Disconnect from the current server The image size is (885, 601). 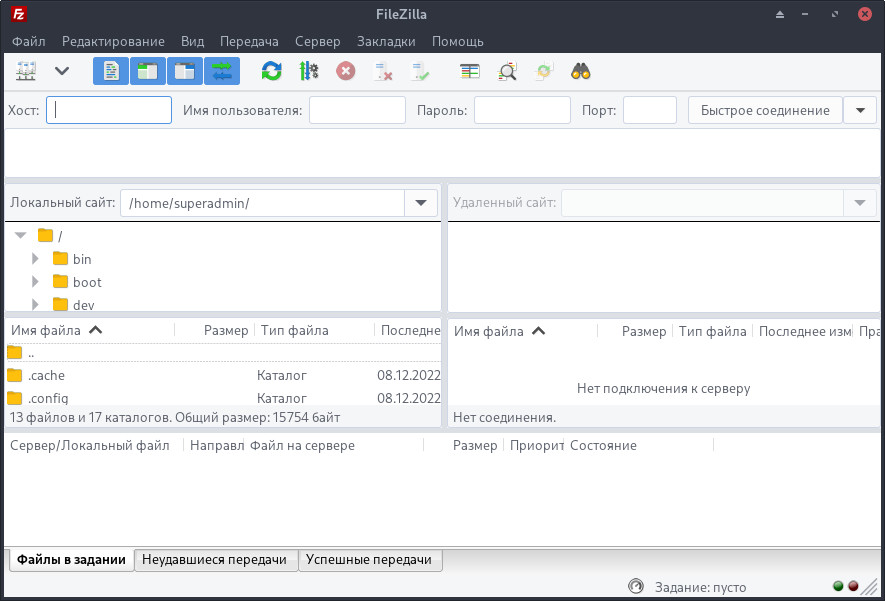pyautogui.click(x=383, y=72)
